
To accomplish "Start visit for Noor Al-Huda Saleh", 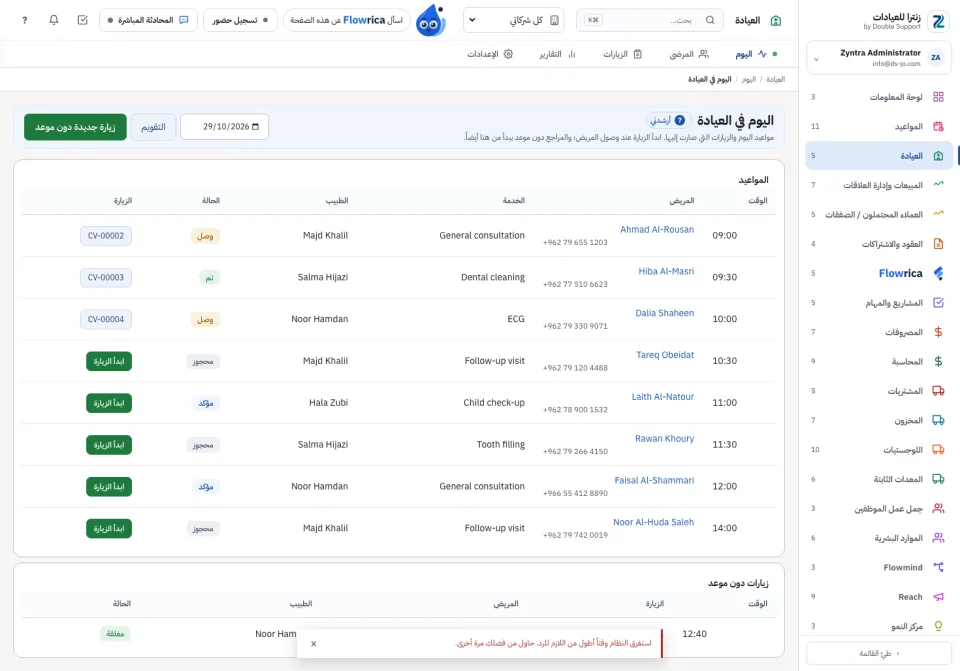I will [x=109, y=528].
